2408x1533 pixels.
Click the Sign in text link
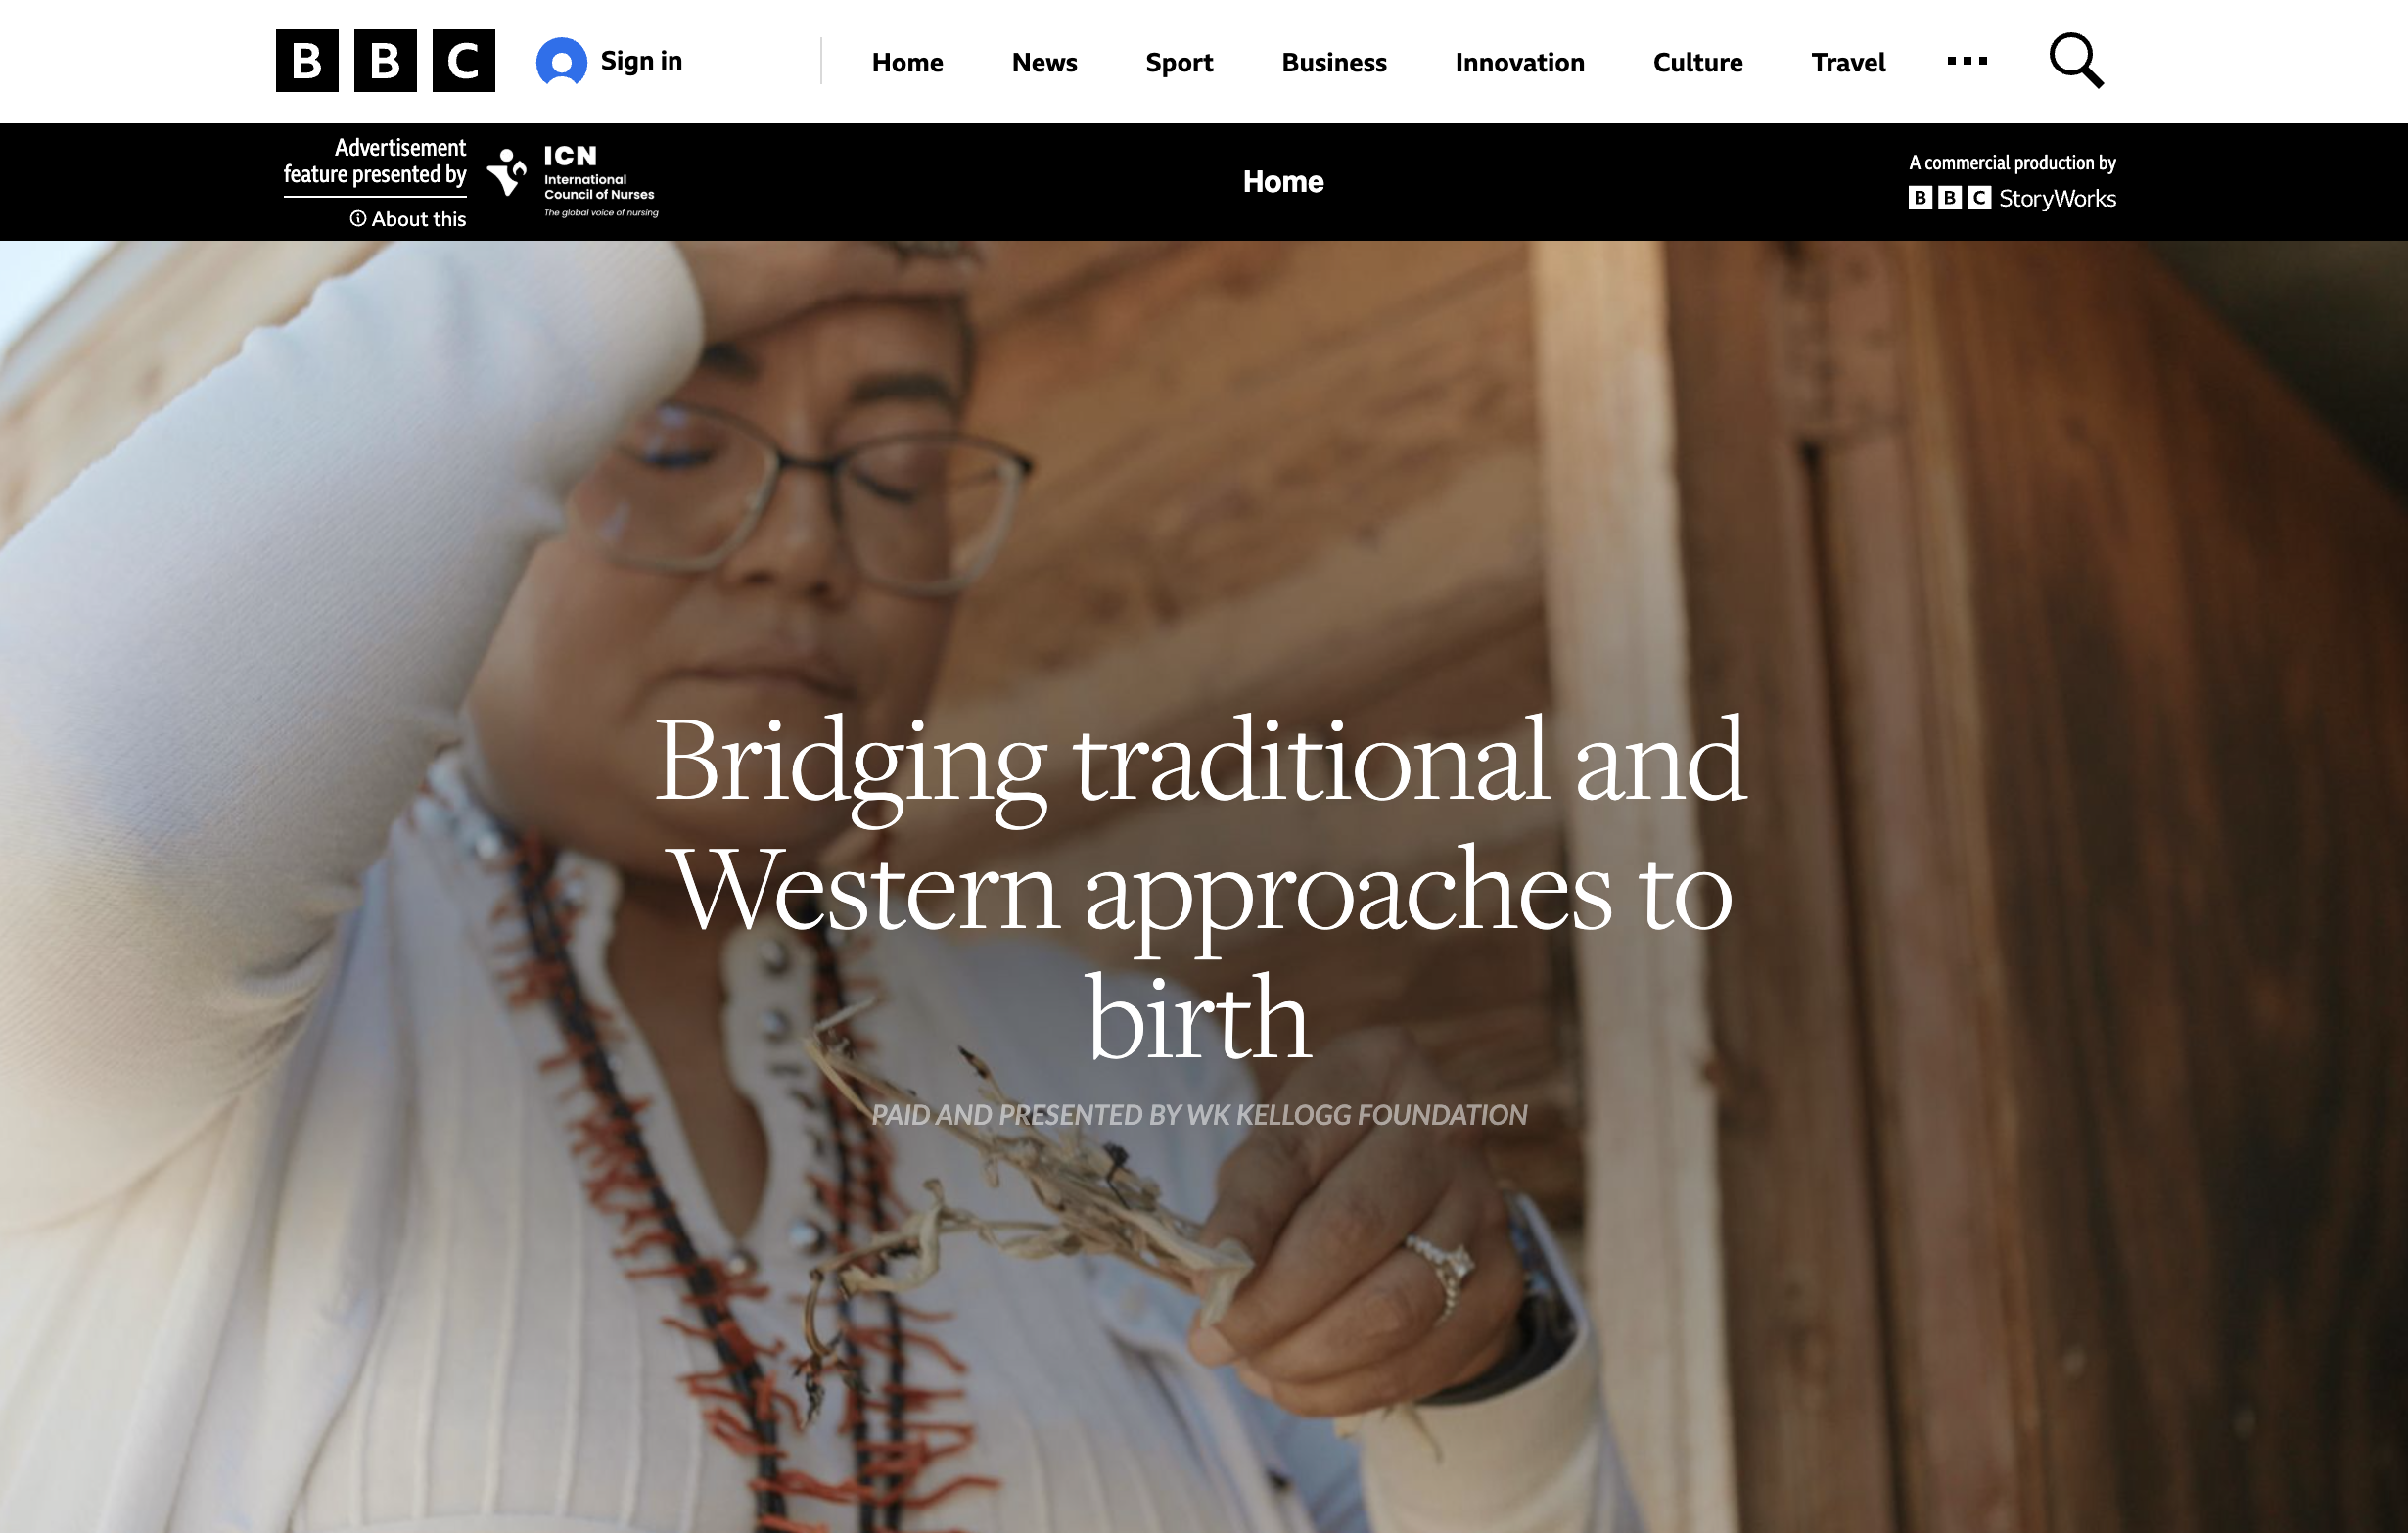coord(641,61)
